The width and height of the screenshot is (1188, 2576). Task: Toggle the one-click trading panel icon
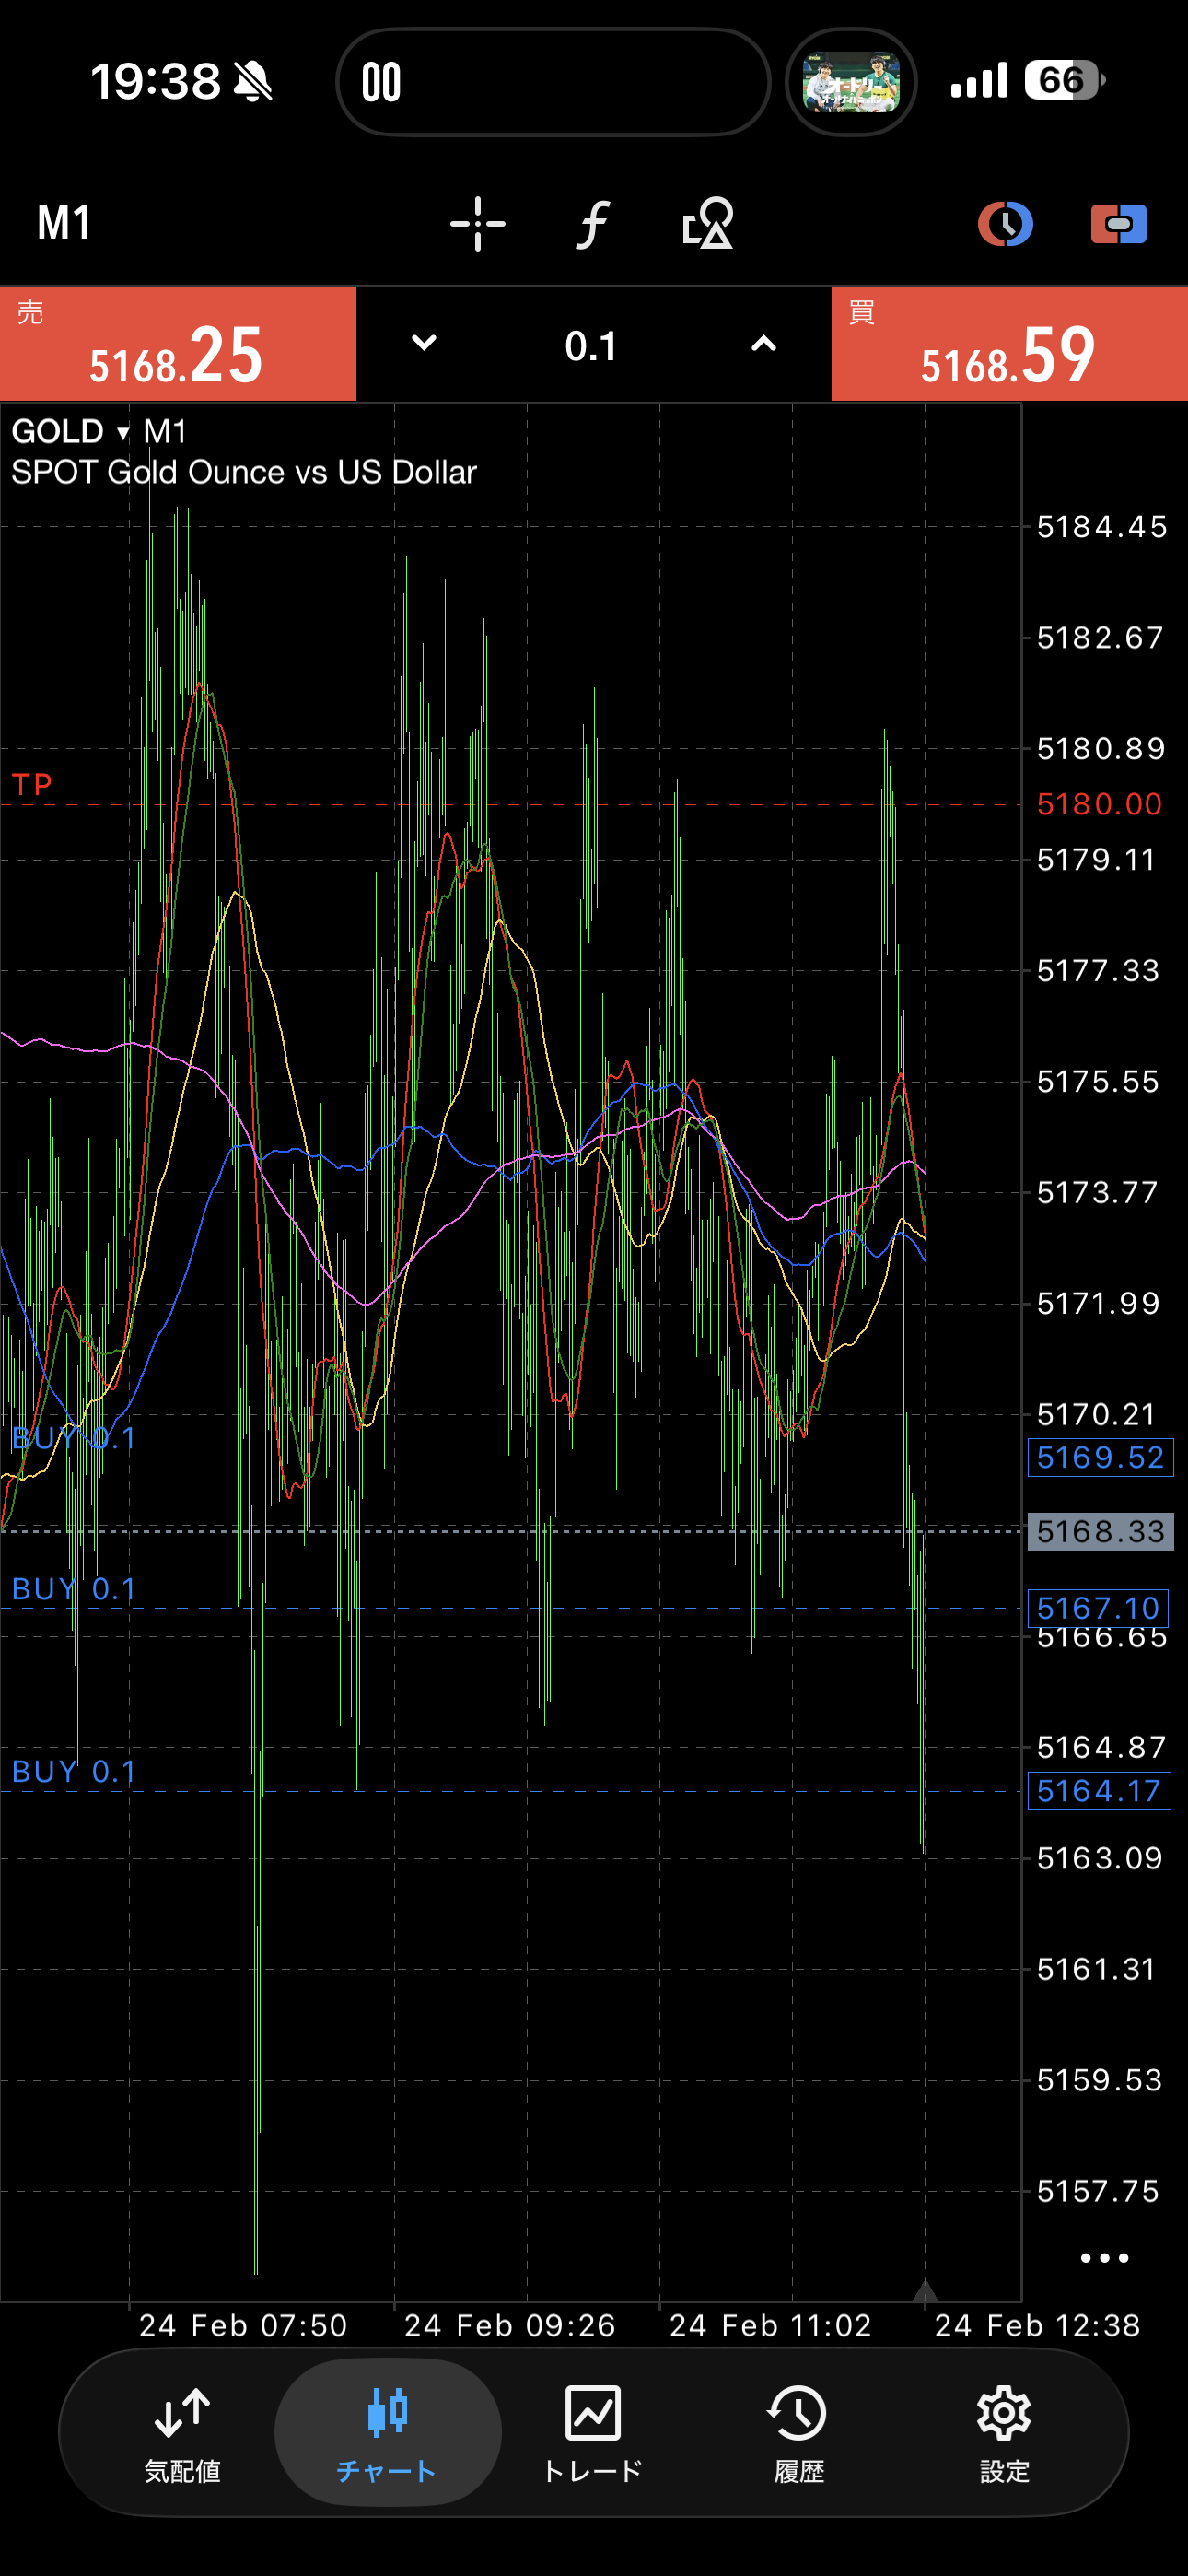[x=1118, y=223]
